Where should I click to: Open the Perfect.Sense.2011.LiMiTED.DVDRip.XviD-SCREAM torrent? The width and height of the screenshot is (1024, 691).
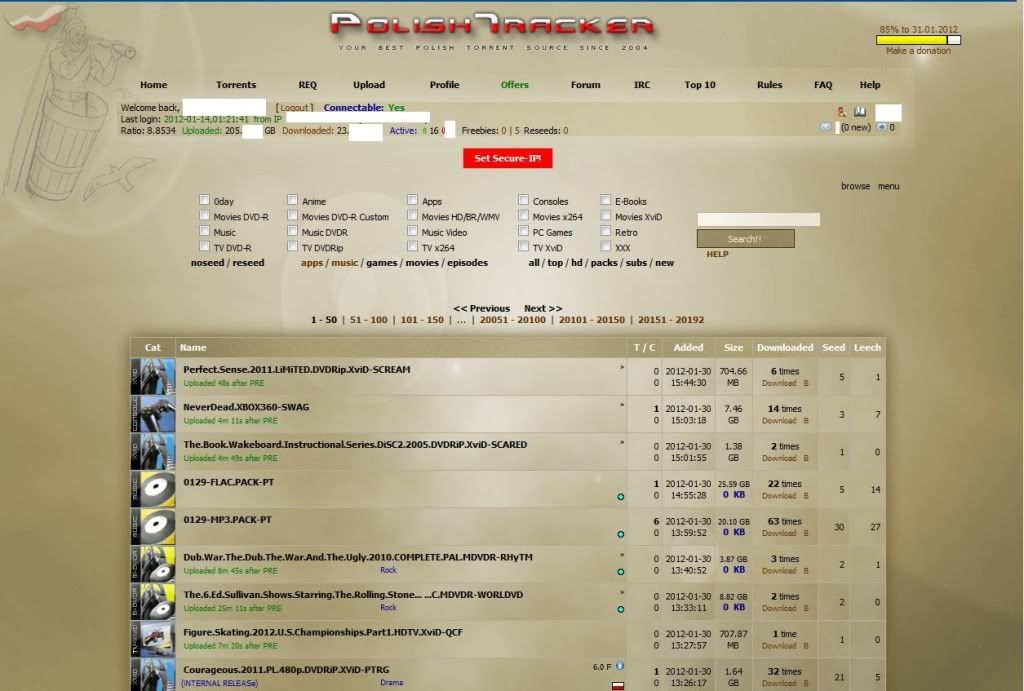297,370
